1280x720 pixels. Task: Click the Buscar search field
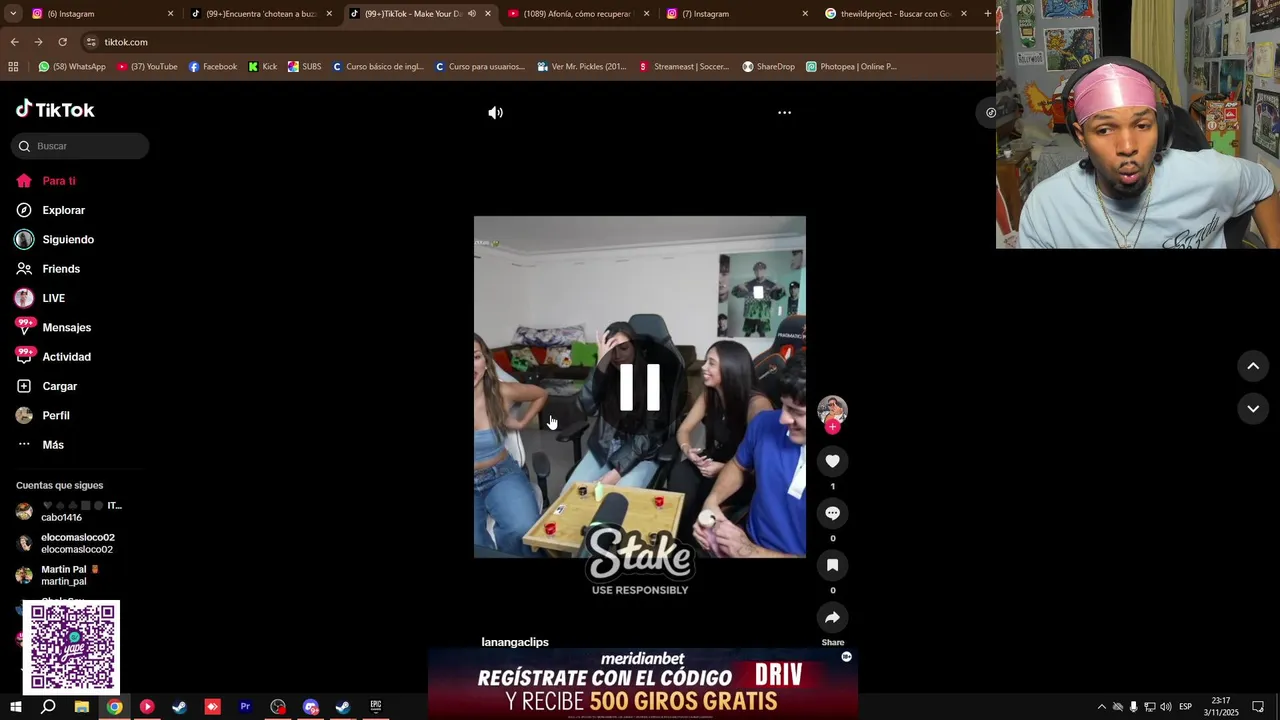[x=80, y=146]
